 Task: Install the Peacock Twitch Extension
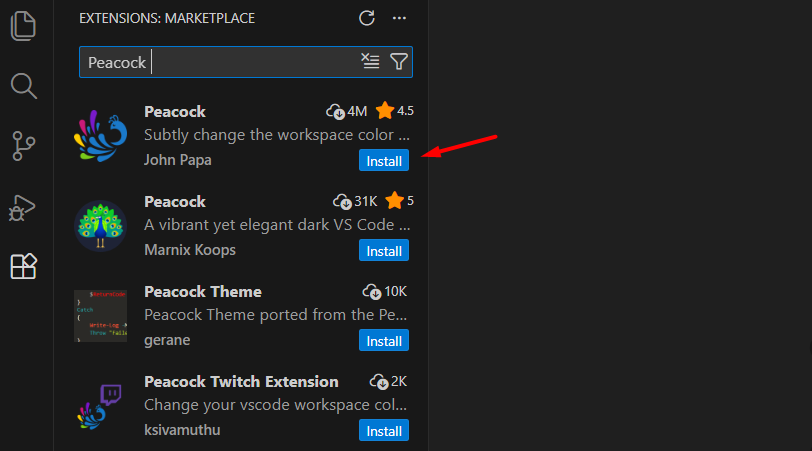(384, 431)
